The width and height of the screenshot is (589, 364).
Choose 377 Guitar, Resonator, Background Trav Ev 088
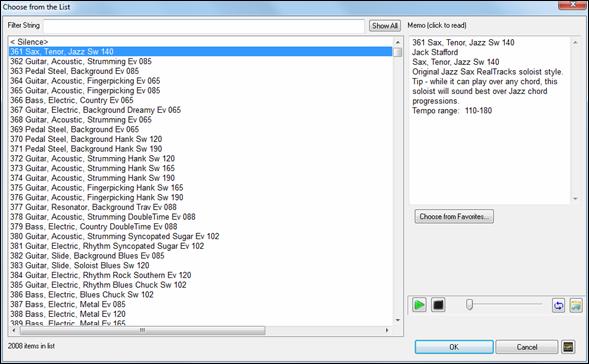click(201, 207)
